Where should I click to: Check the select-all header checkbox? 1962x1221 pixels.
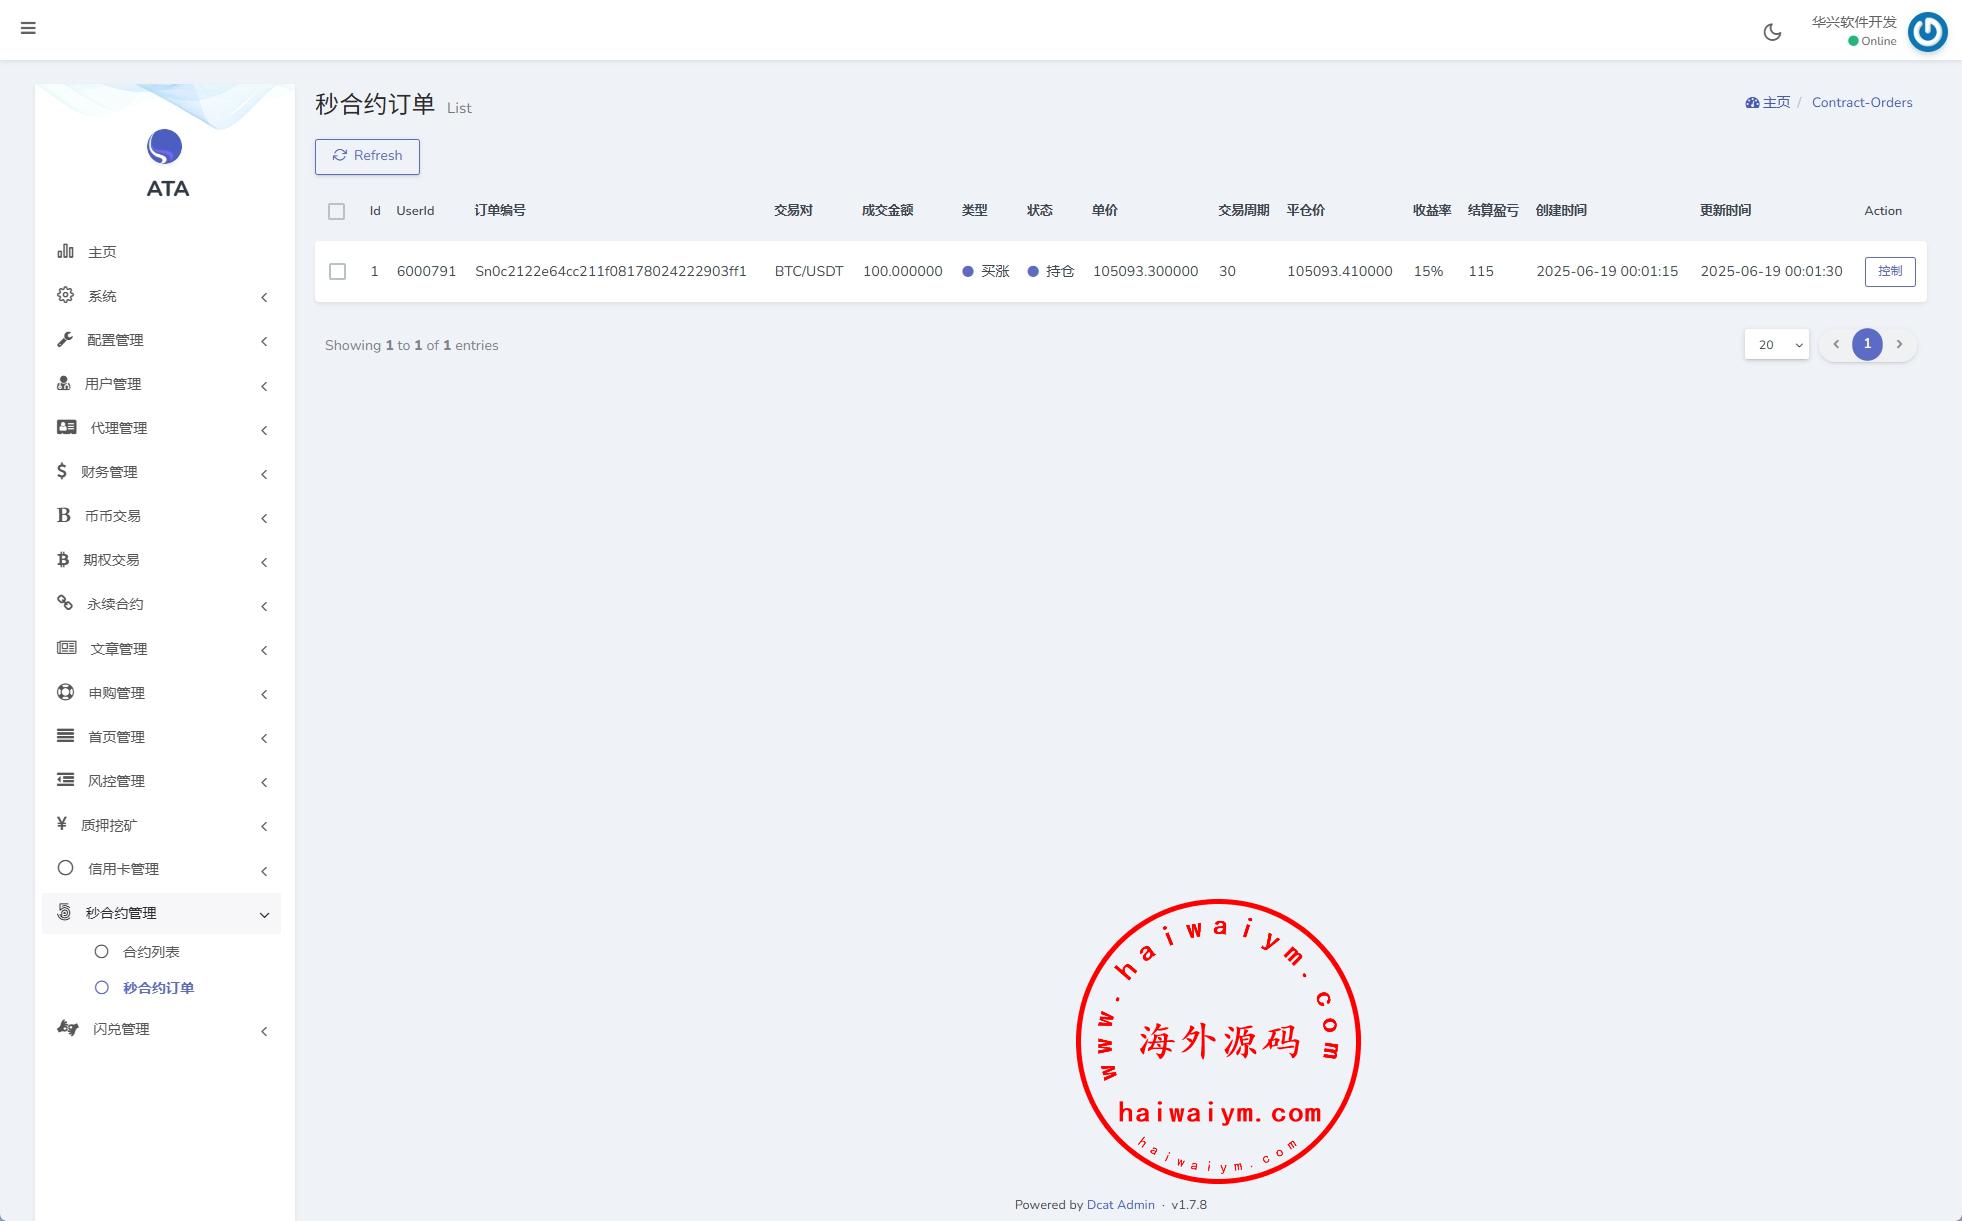coord(336,211)
